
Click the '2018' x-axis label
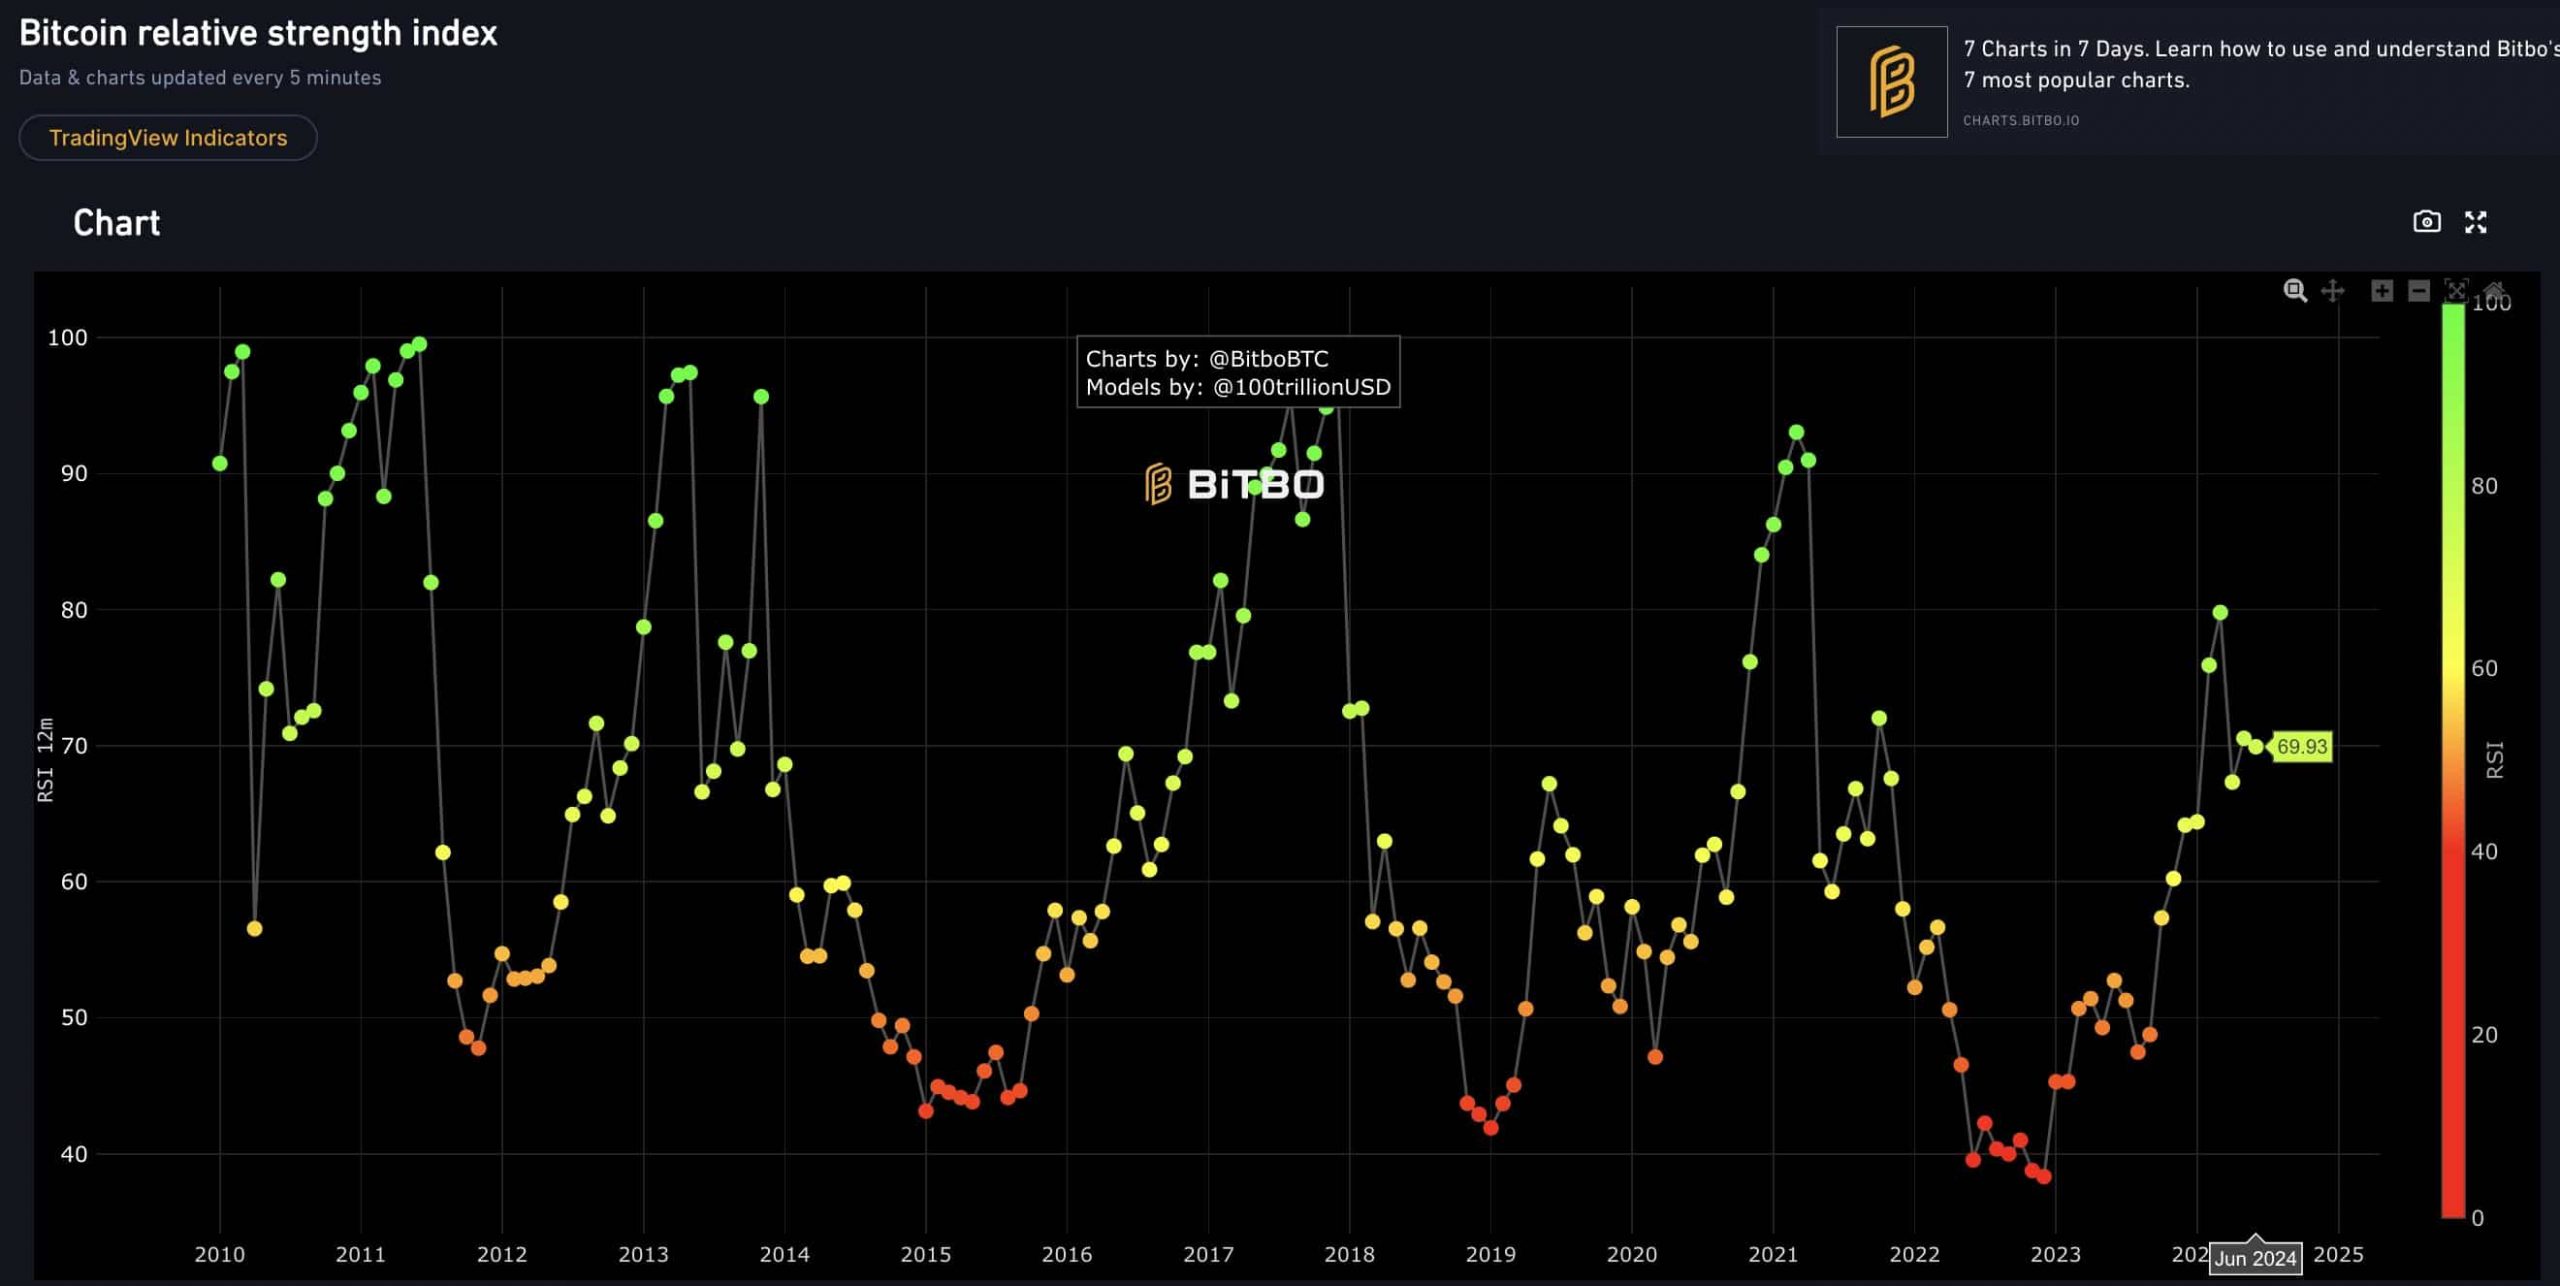1350,1254
